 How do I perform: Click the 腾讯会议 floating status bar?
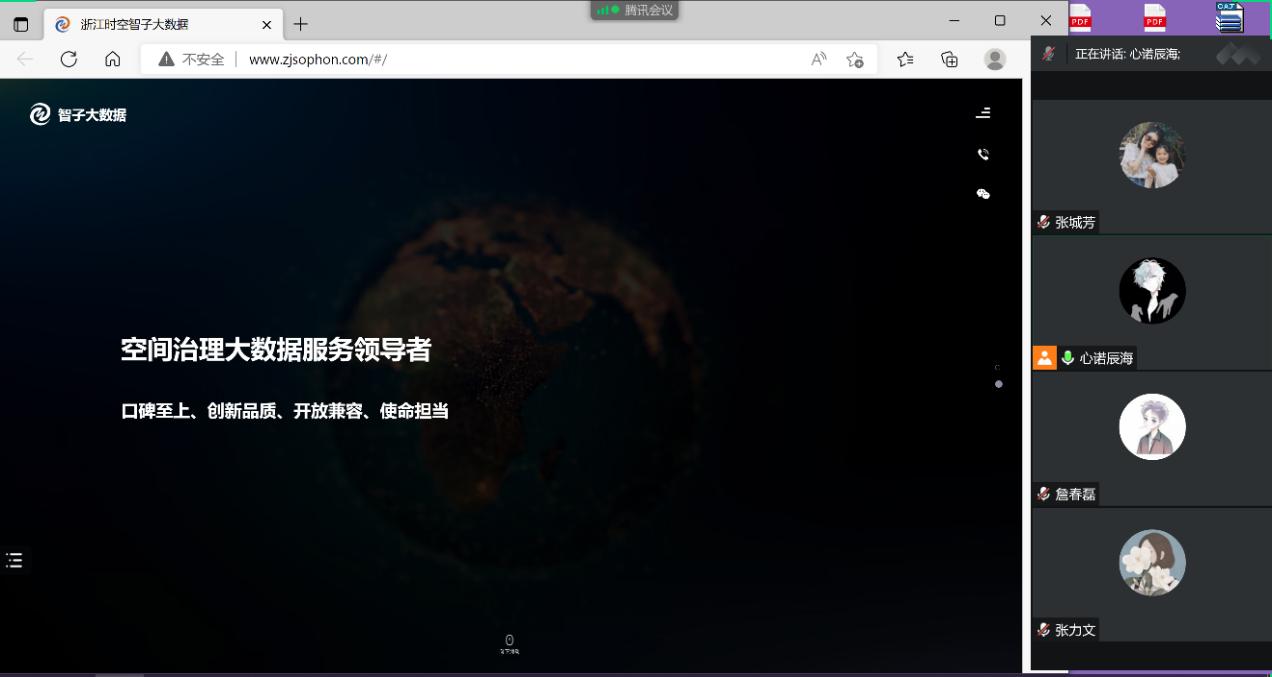[635, 10]
